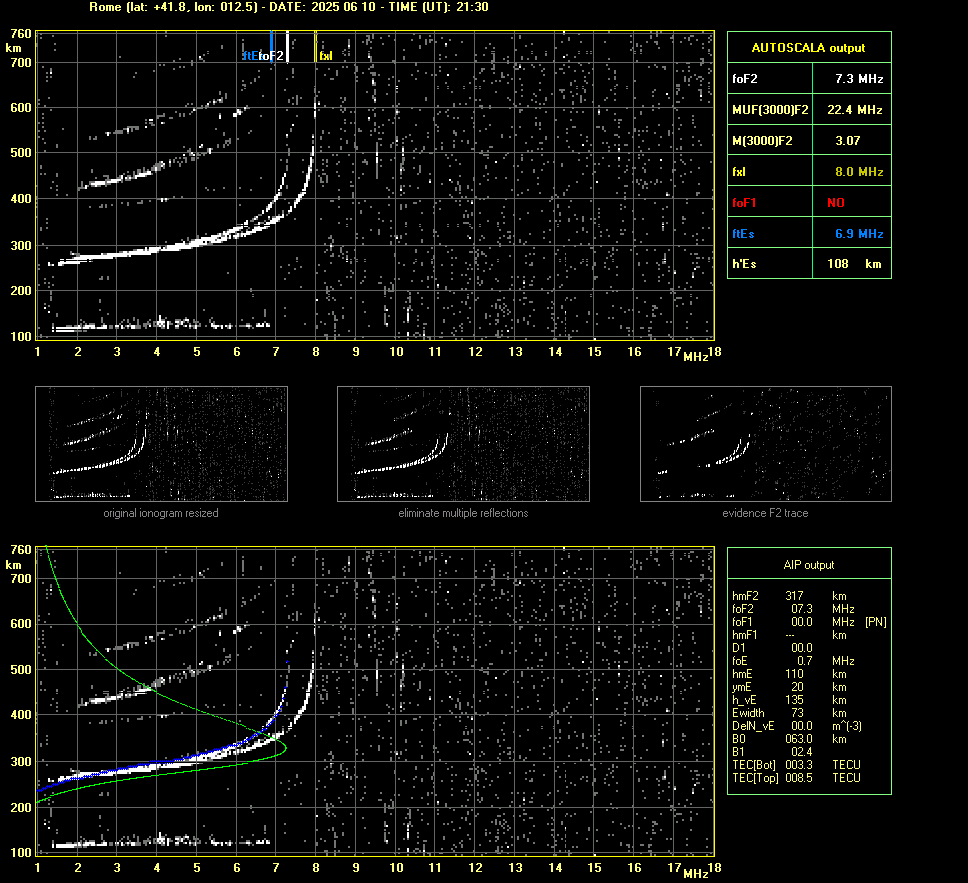Click the blue ftEs marker on top ionogram
Screen dimensions: 968x883
click(x=271, y=46)
